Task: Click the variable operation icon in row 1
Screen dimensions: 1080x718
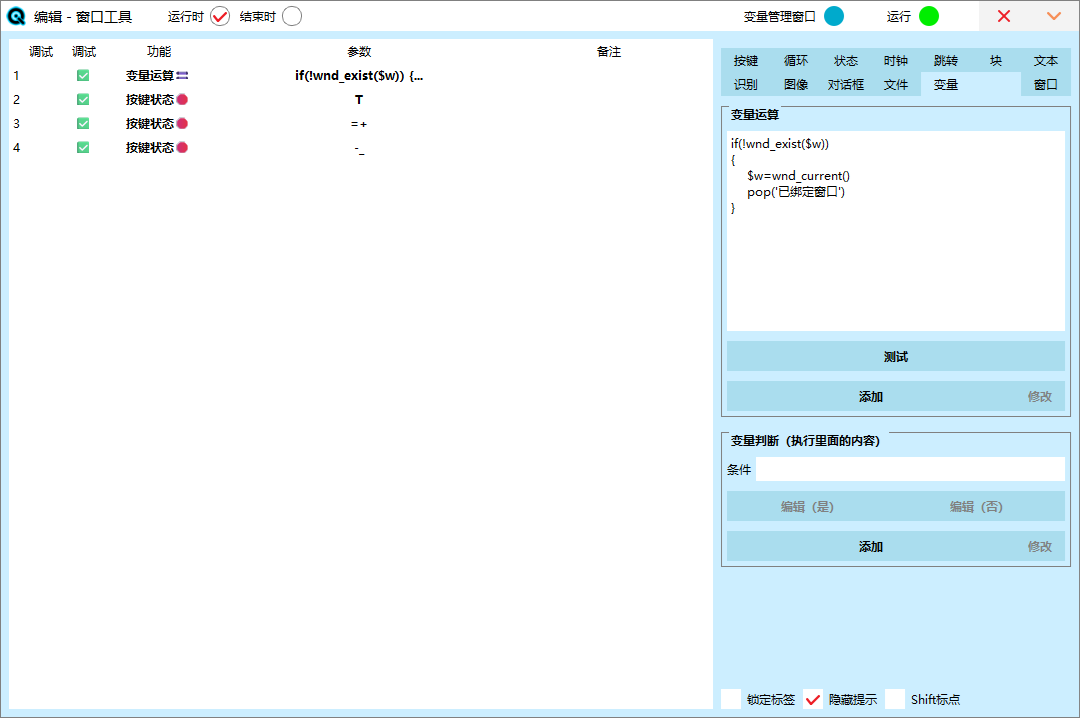Action: click(x=183, y=76)
